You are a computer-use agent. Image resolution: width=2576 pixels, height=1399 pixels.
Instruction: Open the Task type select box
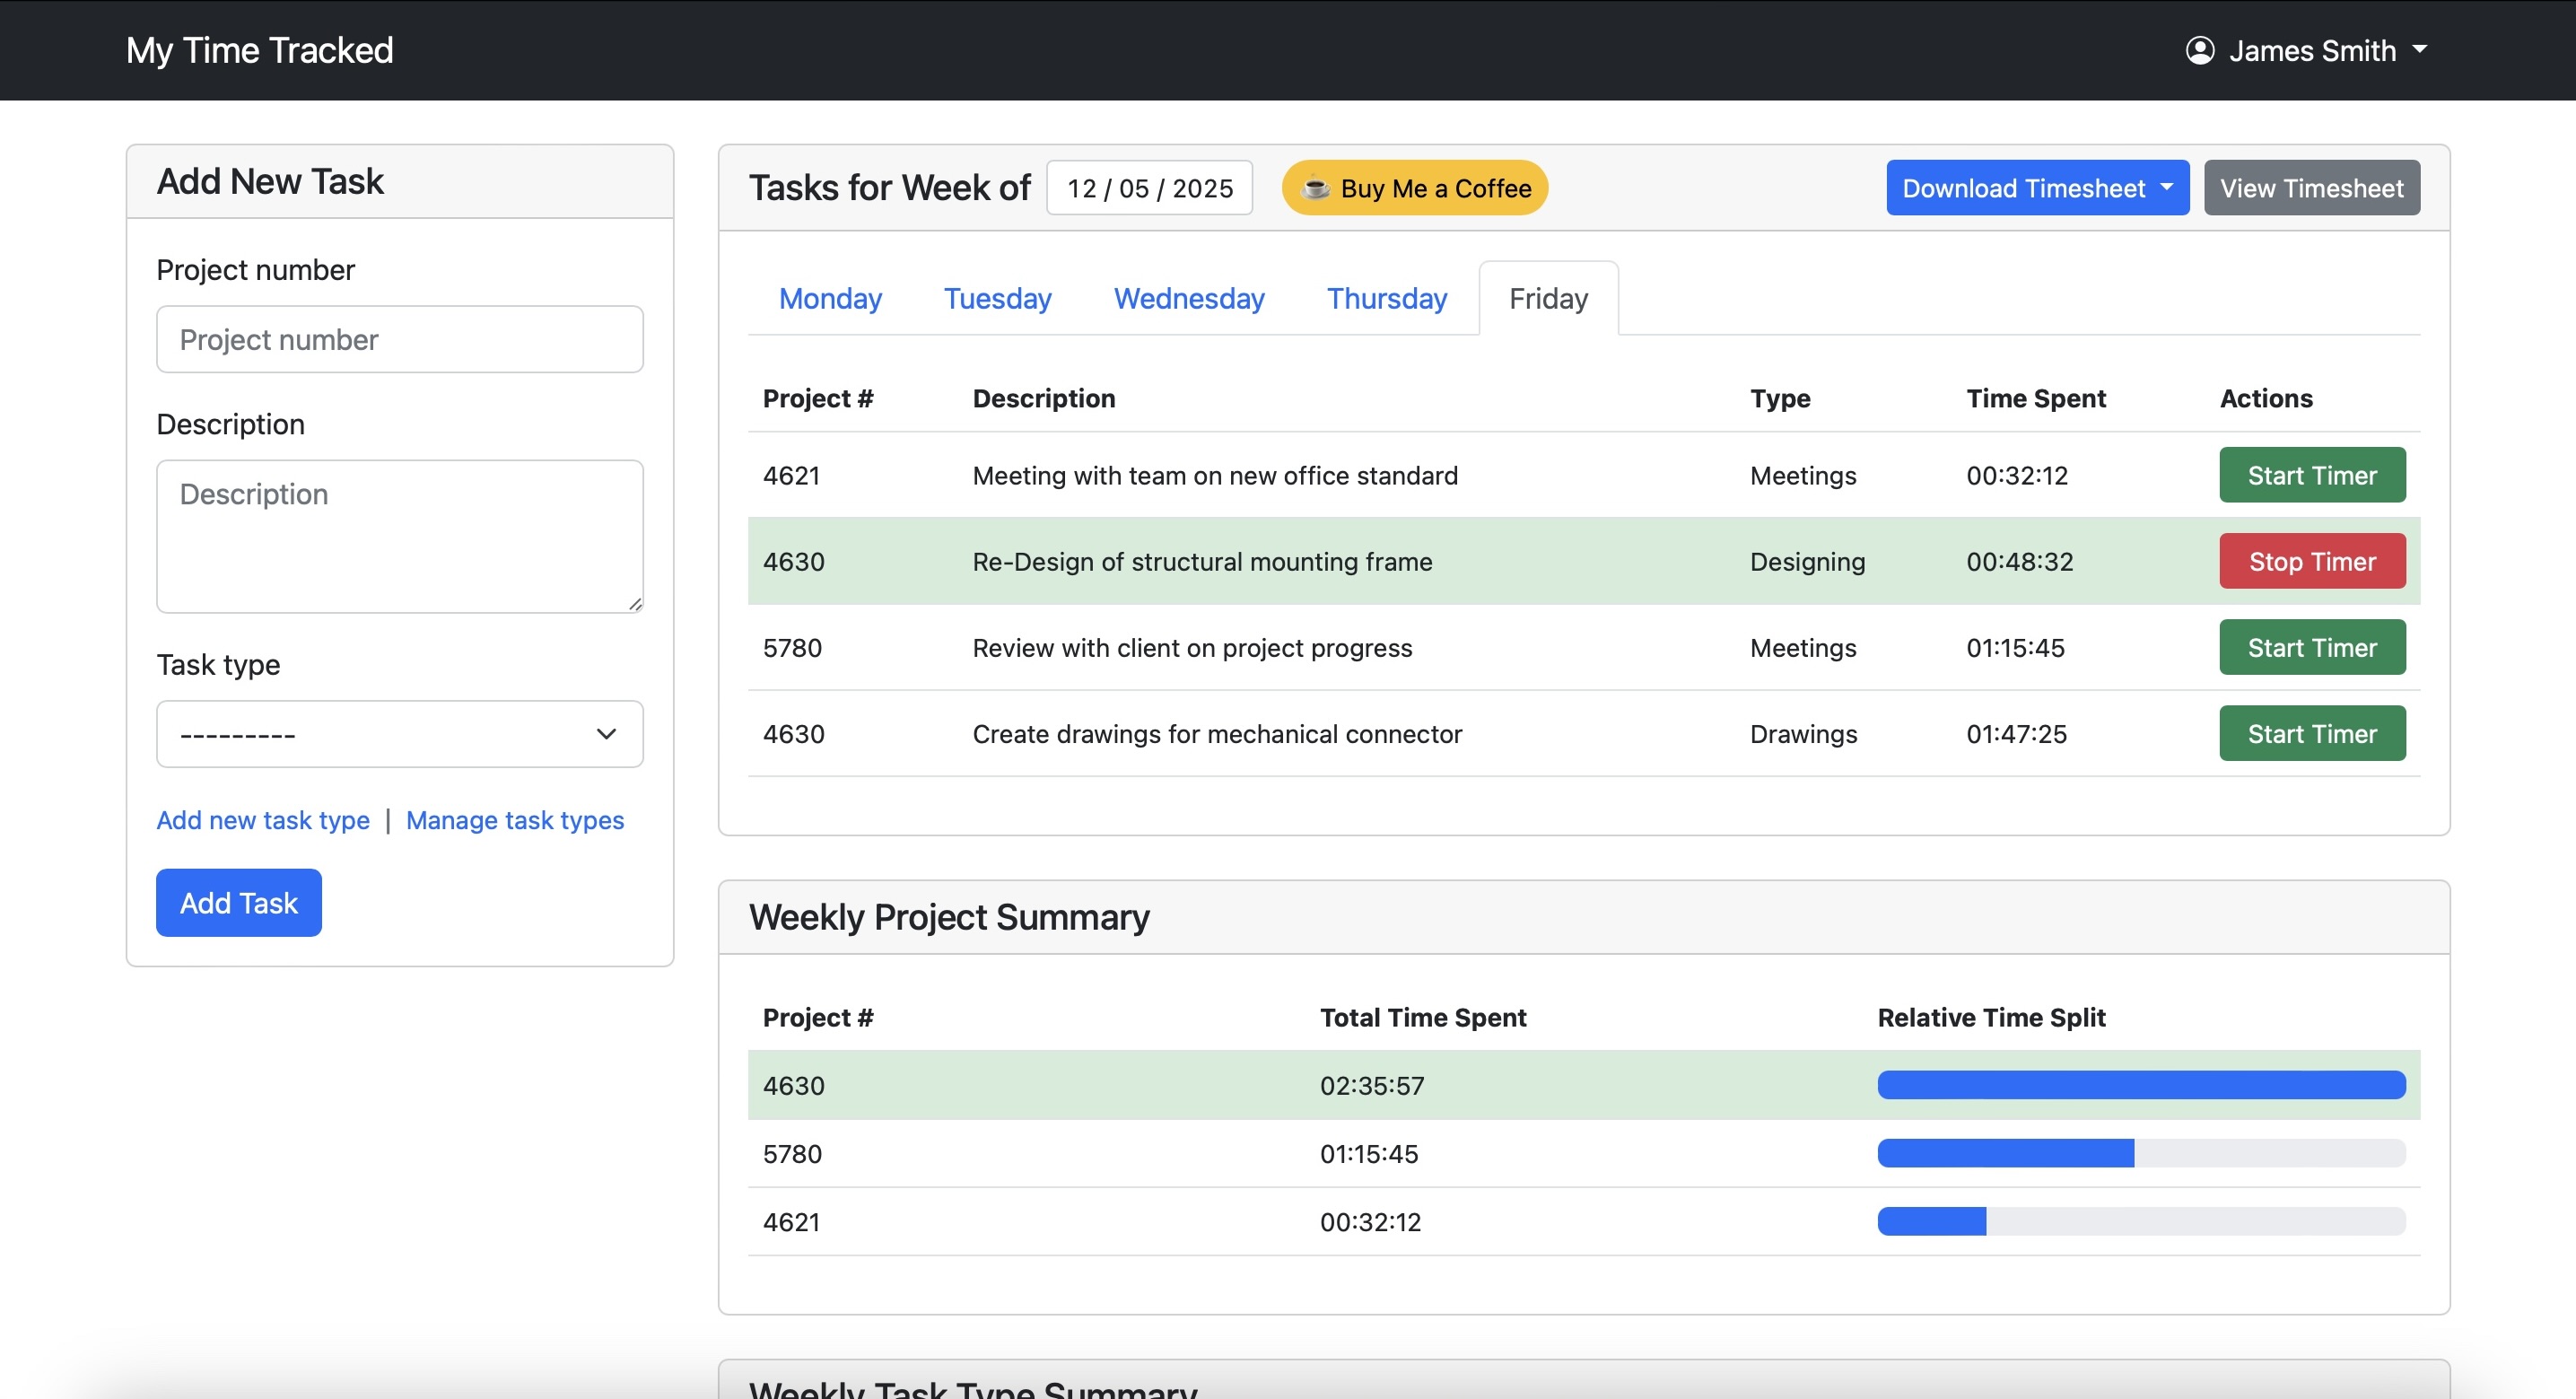(x=399, y=734)
